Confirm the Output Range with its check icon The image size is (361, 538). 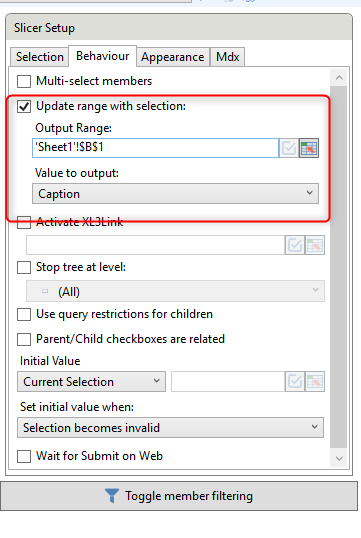[289, 148]
